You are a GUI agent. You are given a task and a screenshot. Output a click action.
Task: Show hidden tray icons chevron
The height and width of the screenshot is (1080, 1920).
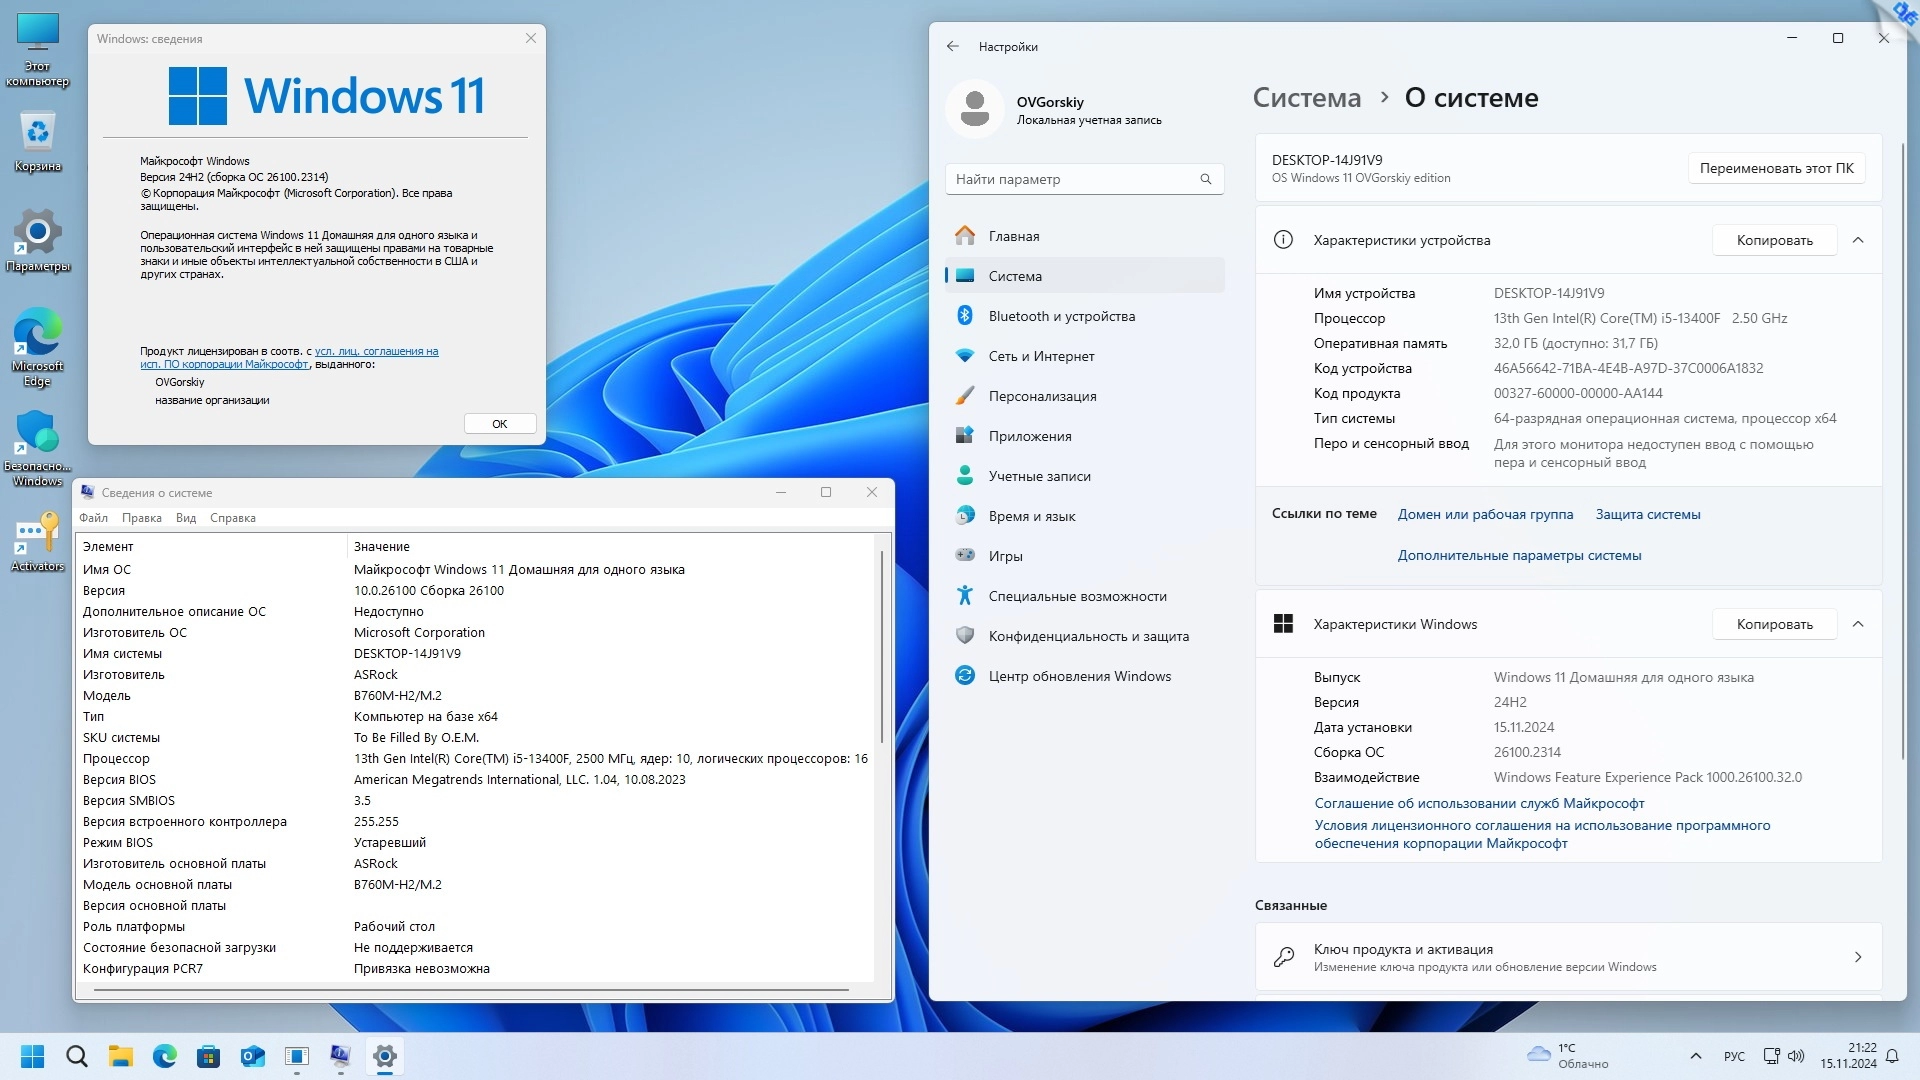pos(1695,1056)
